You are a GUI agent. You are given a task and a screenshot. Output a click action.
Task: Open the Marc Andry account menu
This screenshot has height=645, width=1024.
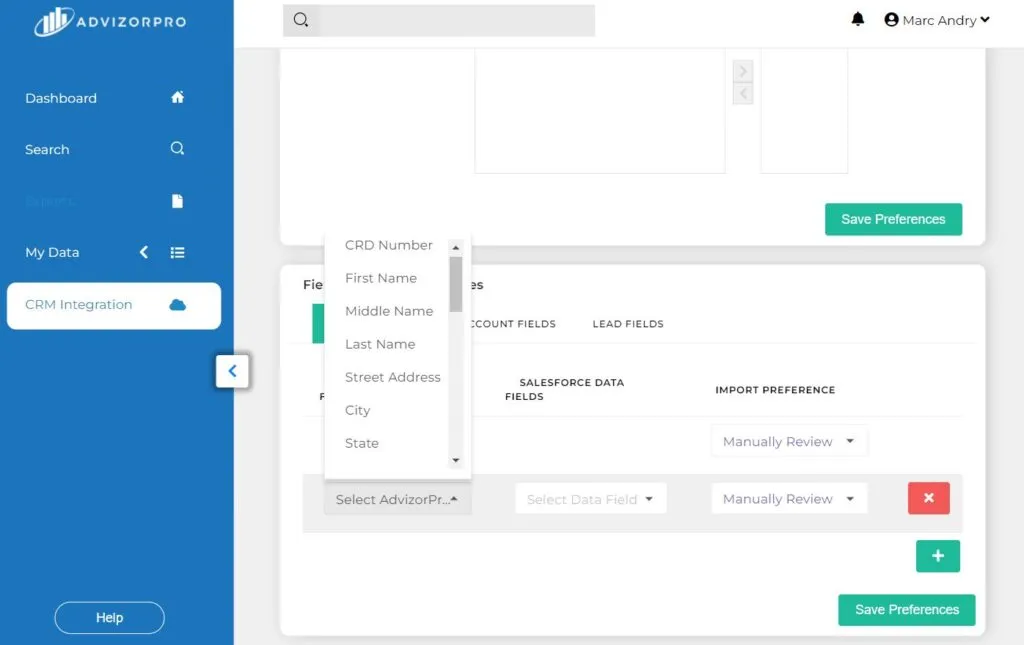click(938, 19)
